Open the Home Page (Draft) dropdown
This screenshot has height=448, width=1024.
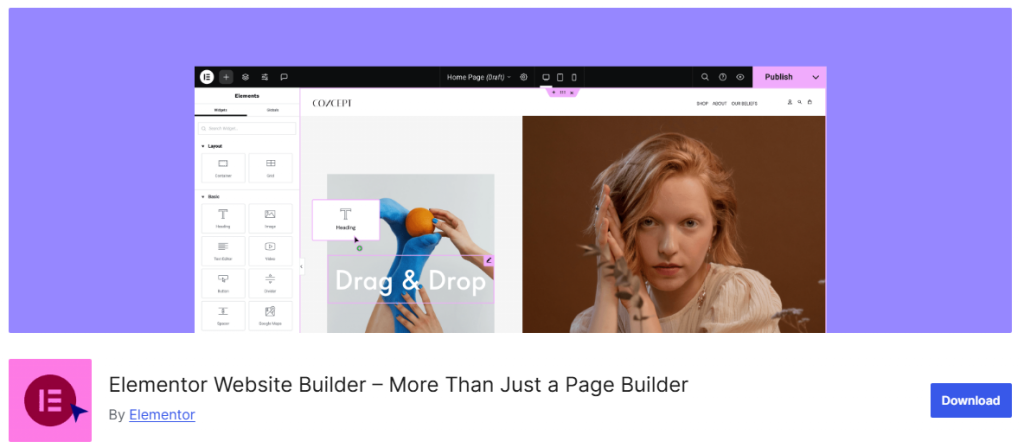[479, 77]
